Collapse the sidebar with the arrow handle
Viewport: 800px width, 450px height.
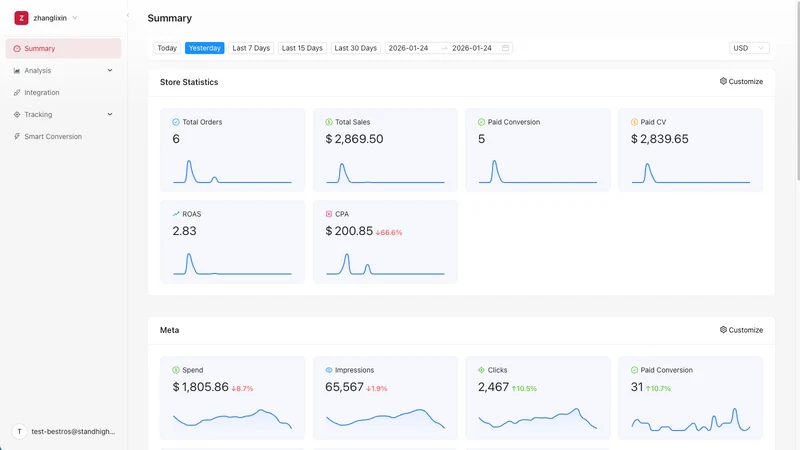[x=128, y=15]
